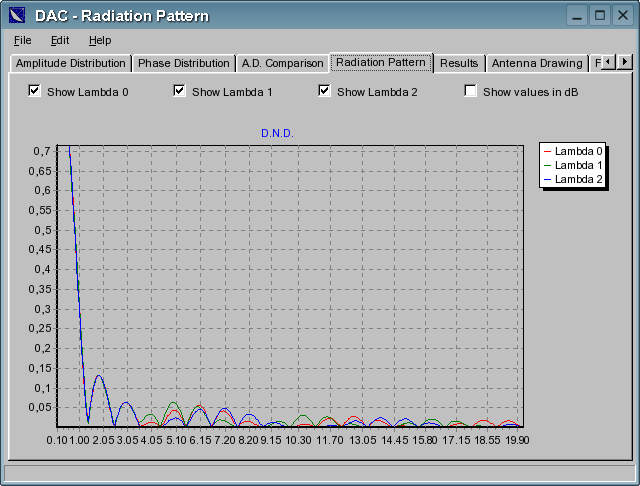Close the DAC Radiation Pattern window
This screenshot has height=486, width=640.
(x=622, y=16)
